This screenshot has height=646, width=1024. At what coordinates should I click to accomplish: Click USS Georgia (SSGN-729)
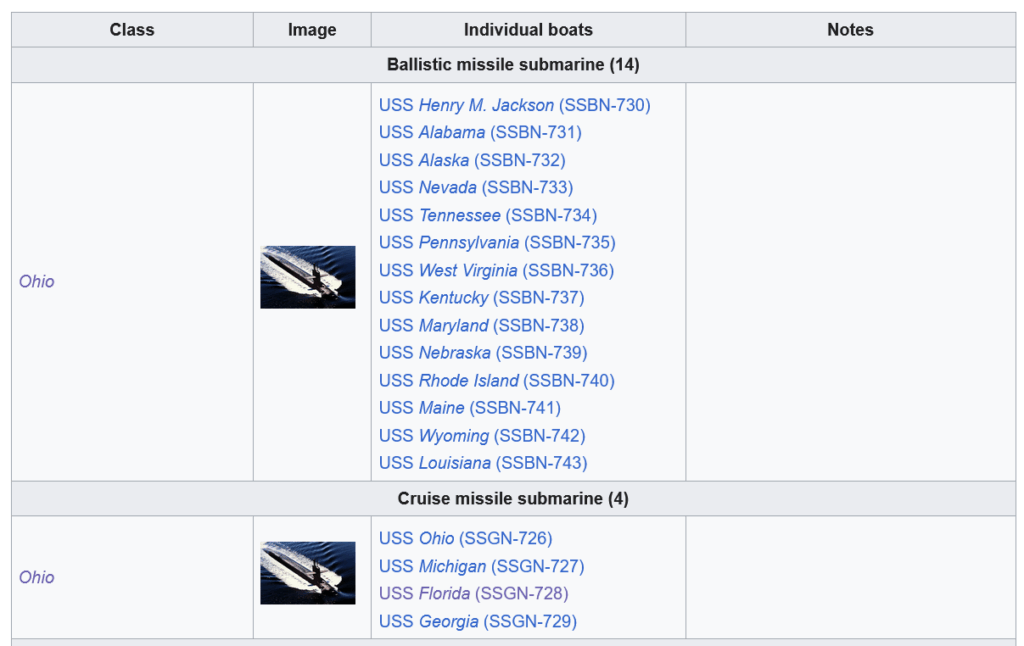[x=477, y=621]
